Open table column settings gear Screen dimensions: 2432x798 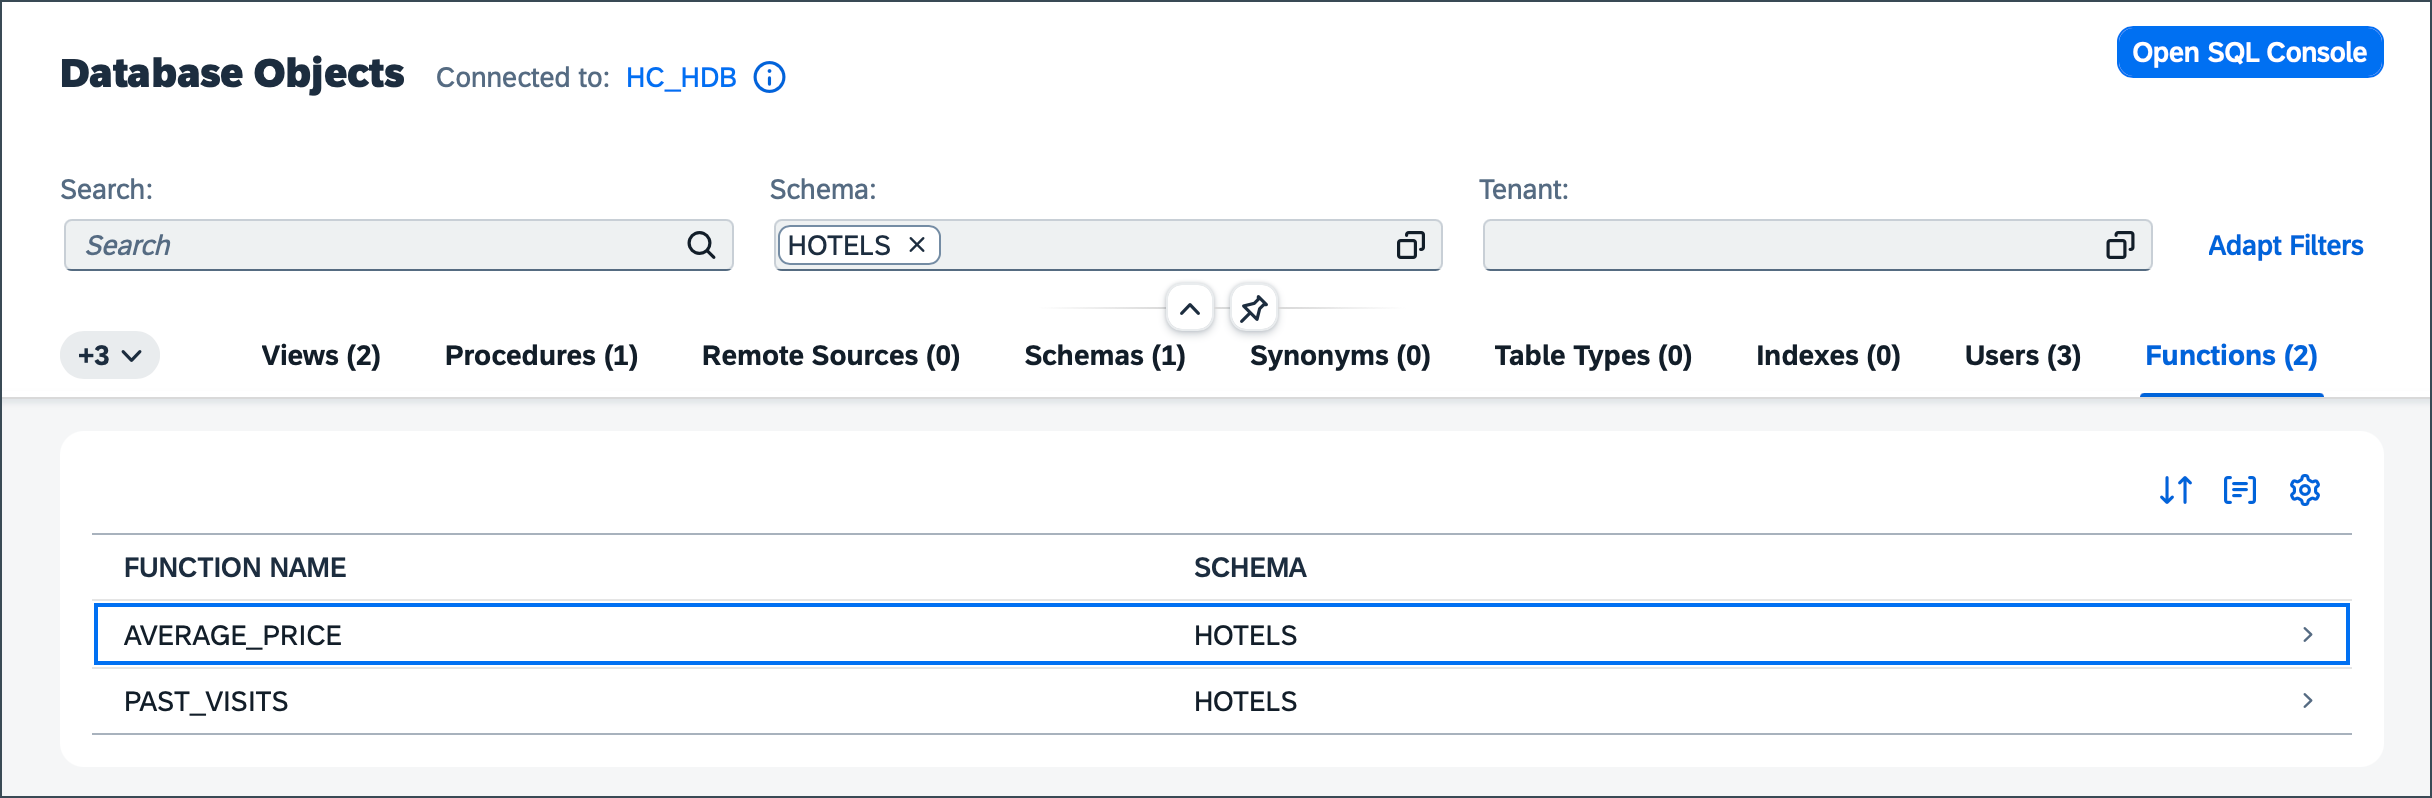[x=2304, y=490]
